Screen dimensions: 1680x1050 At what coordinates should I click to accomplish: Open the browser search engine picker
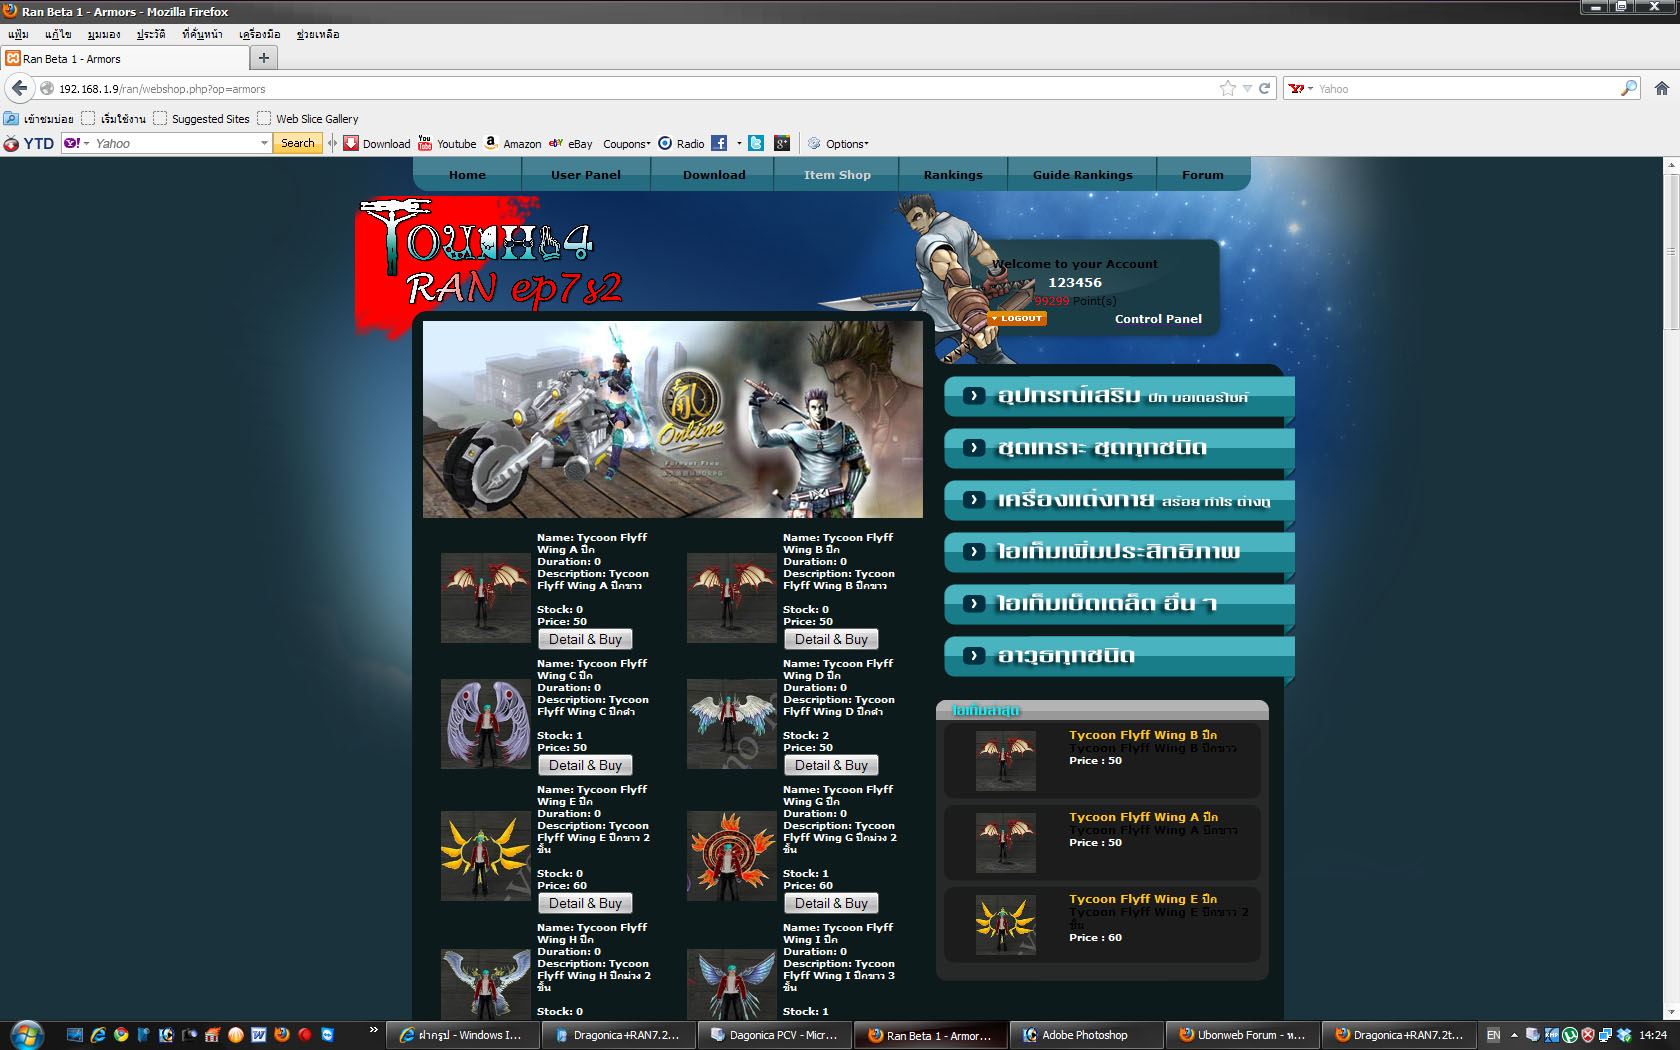[x=1300, y=88]
